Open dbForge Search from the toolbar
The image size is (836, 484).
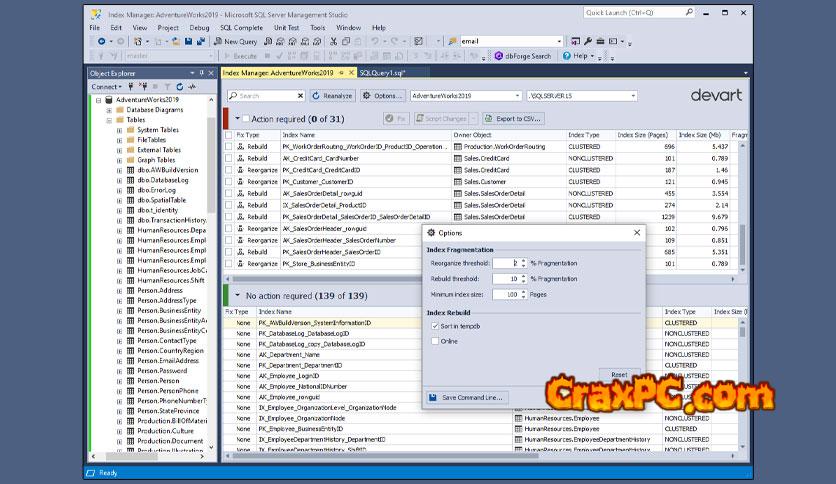[x=523, y=56]
